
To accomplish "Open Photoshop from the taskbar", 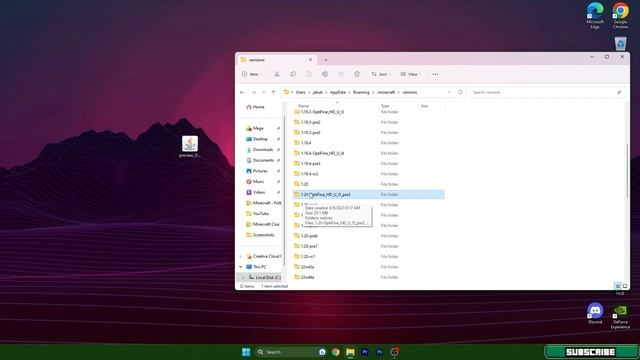I will click(x=380, y=352).
